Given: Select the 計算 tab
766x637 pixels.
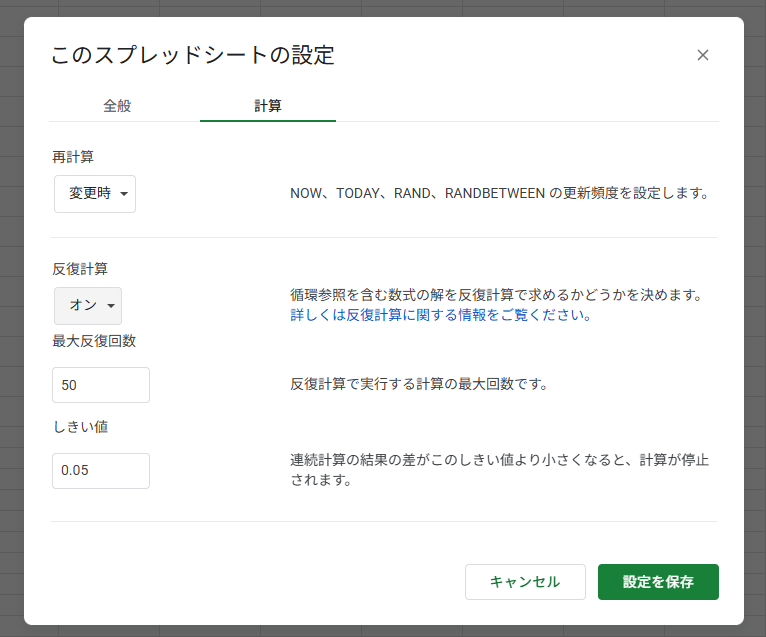Looking at the screenshot, I should tap(267, 105).
